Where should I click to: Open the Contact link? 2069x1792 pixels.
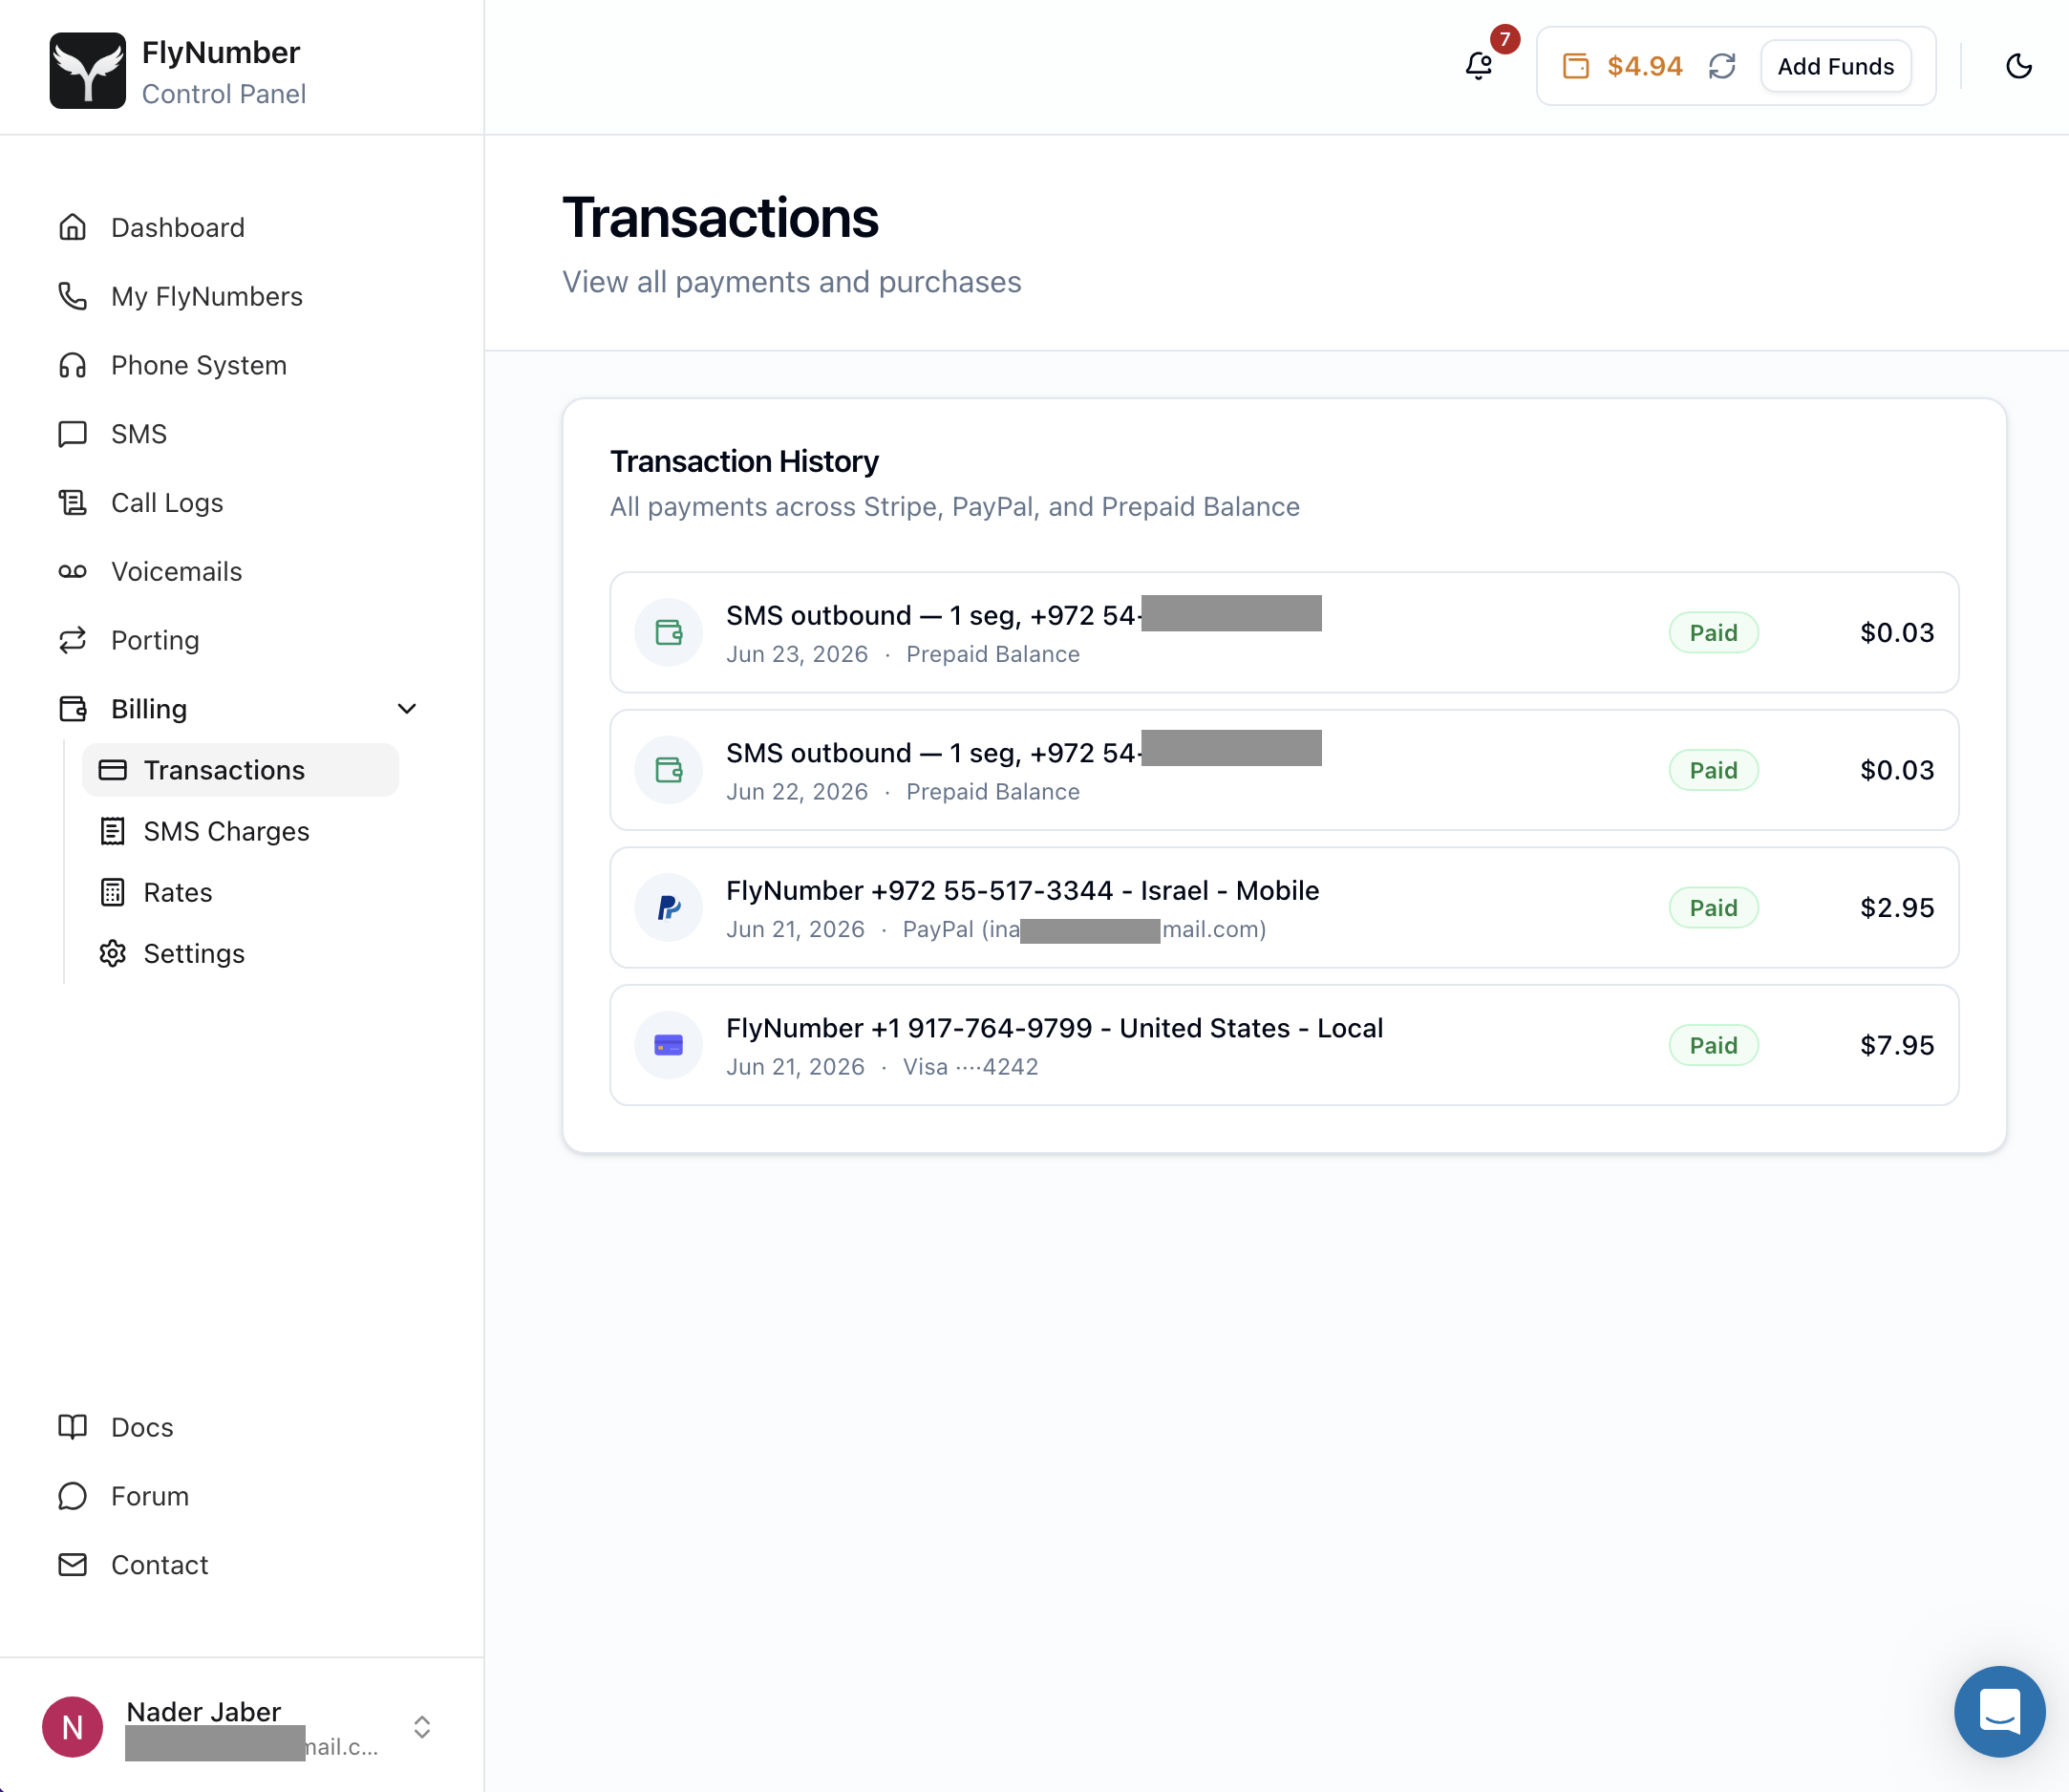point(159,1565)
